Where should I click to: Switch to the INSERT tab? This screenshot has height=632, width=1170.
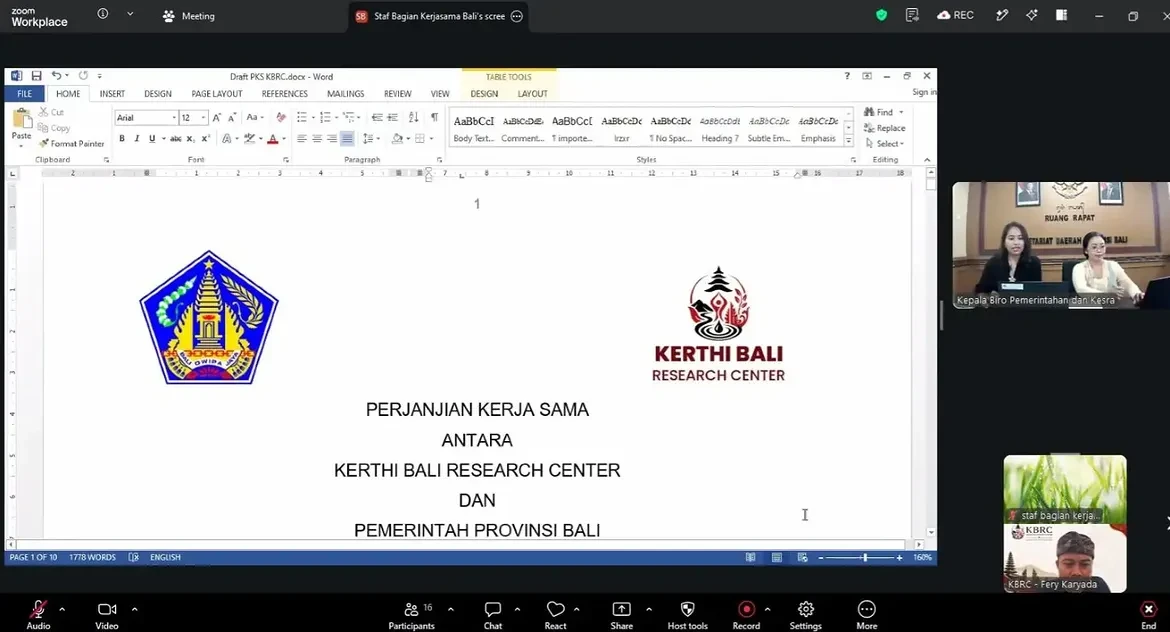click(112, 94)
